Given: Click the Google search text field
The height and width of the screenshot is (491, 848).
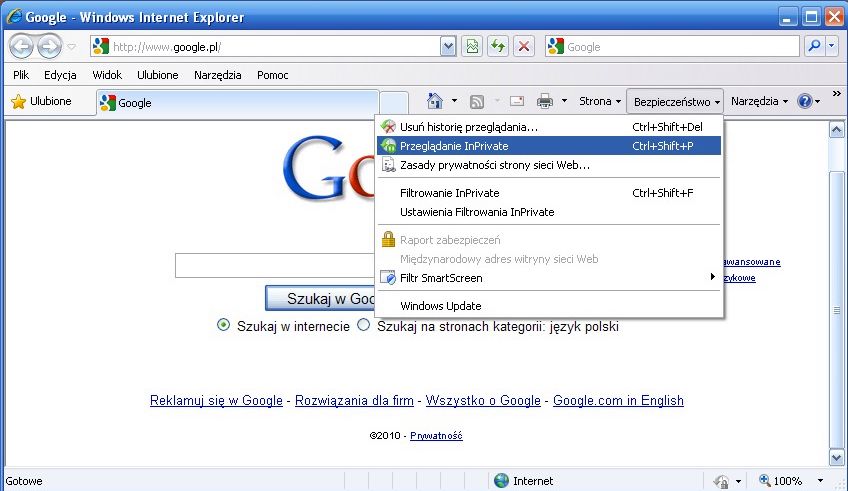Looking at the screenshot, I should tap(275, 265).
